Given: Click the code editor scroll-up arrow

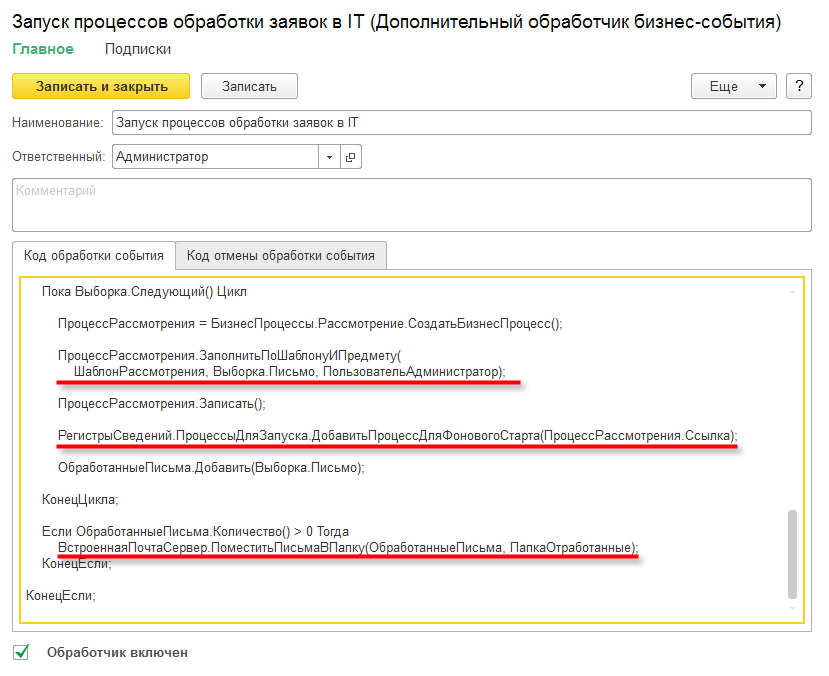Looking at the screenshot, I should pyautogui.click(x=793, y=292).
